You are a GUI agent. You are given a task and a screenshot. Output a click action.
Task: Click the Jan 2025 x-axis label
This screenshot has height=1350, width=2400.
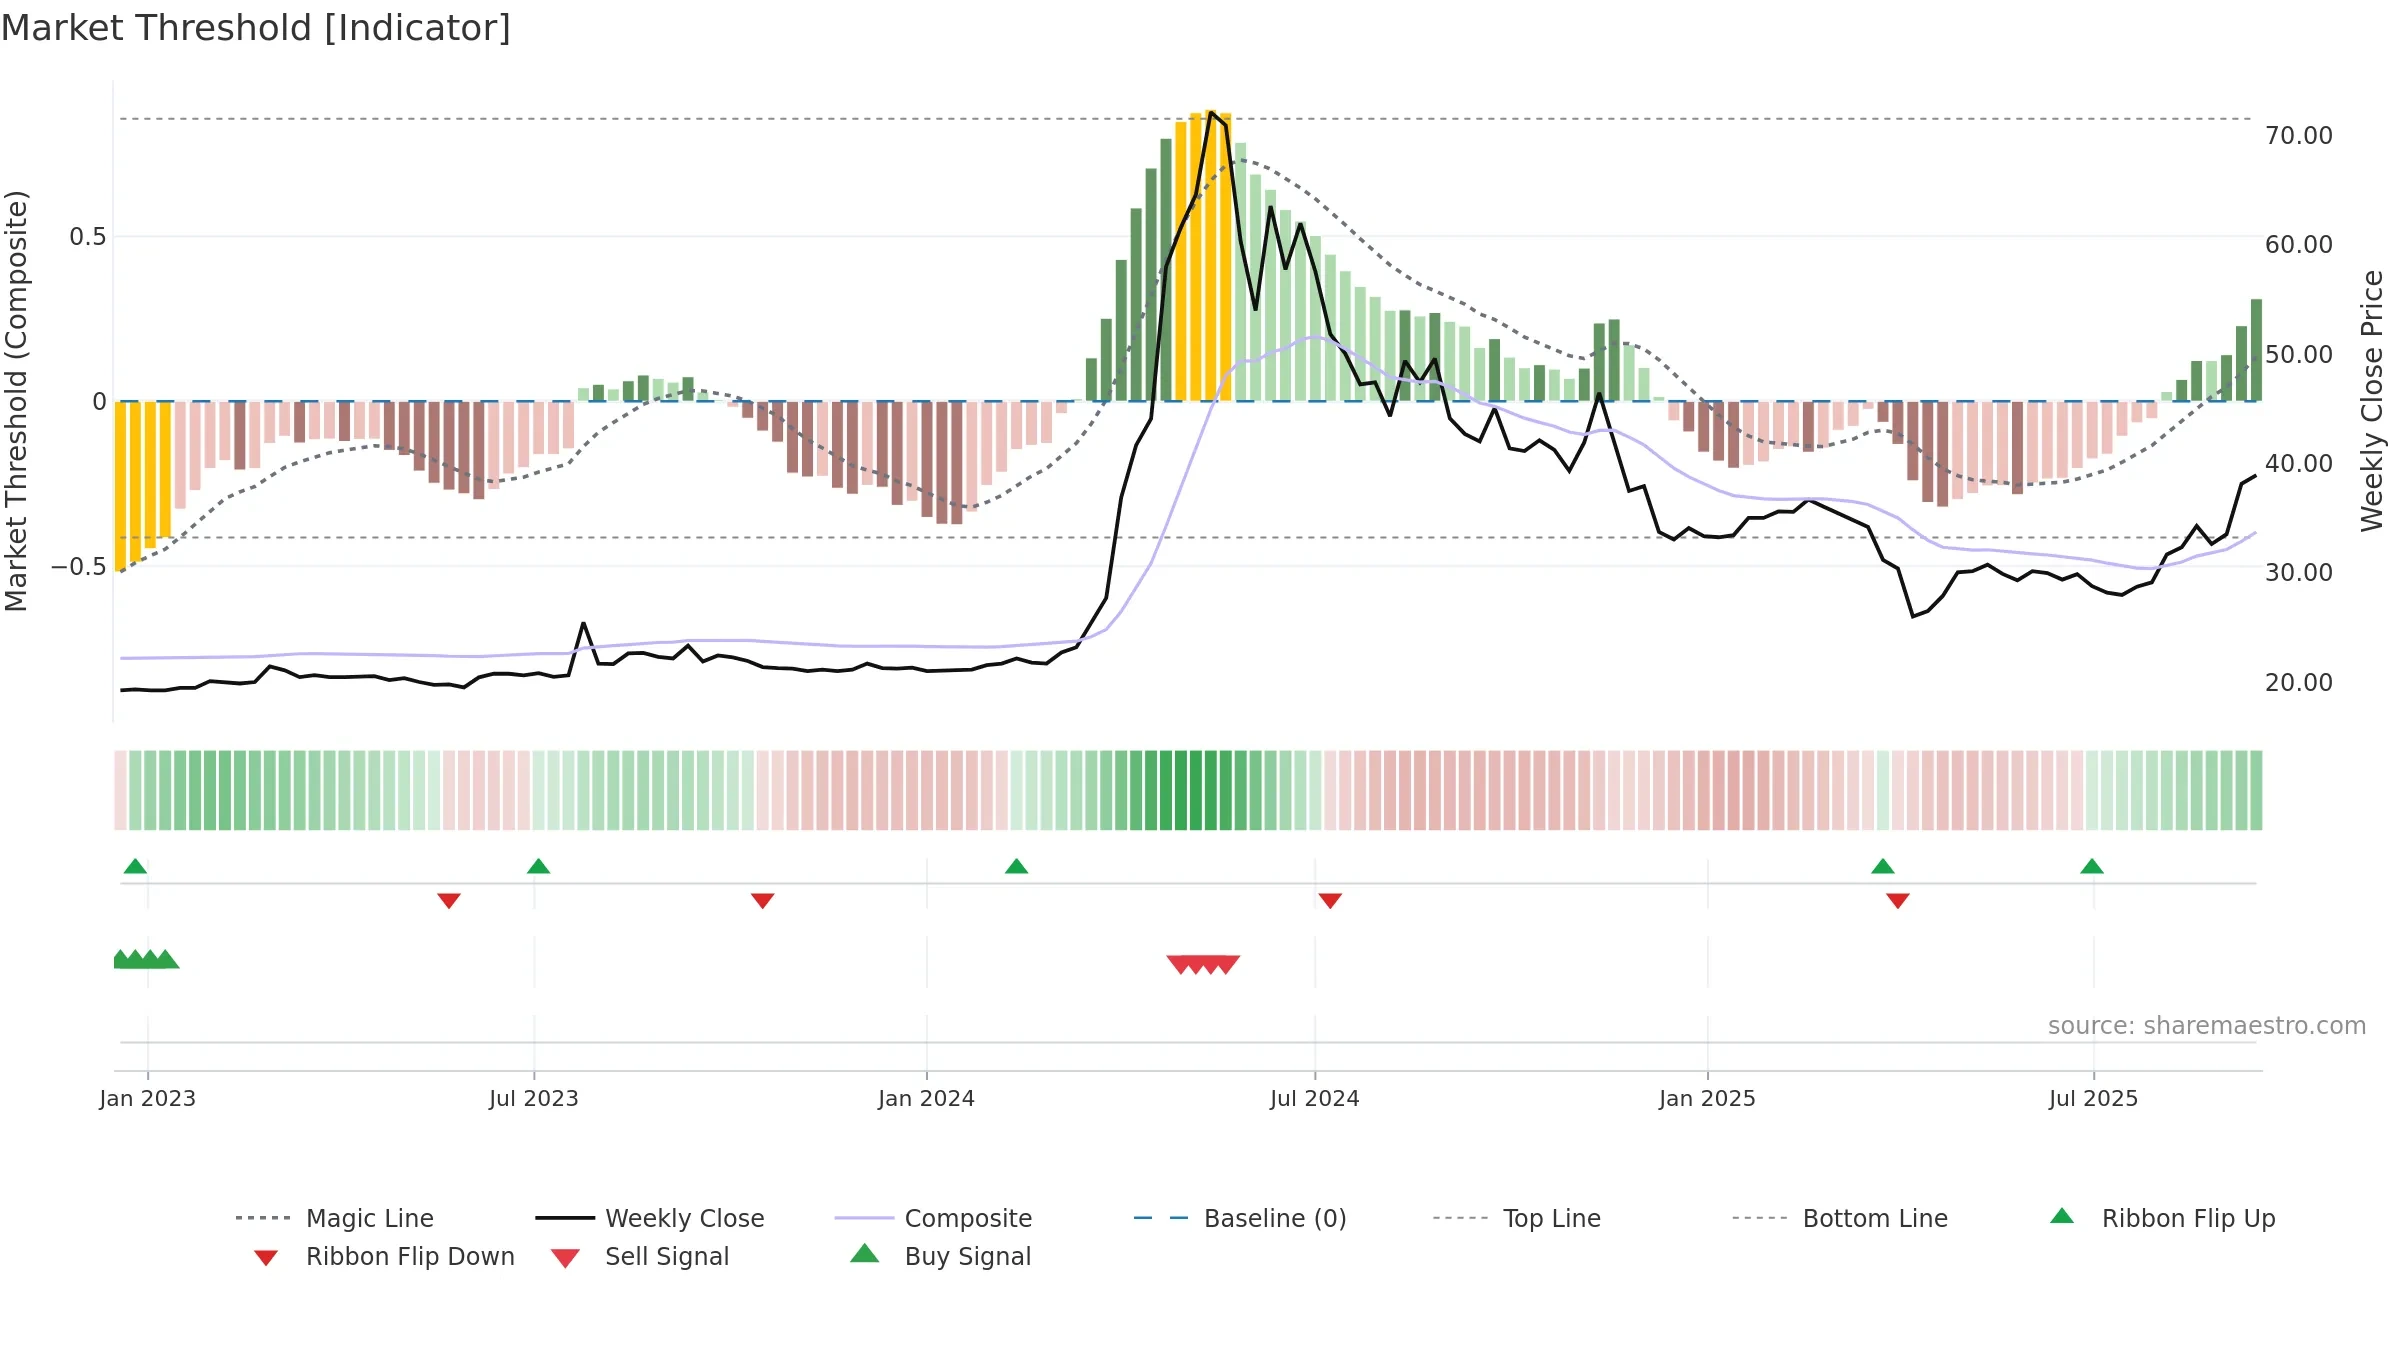click(1708, 1098)
